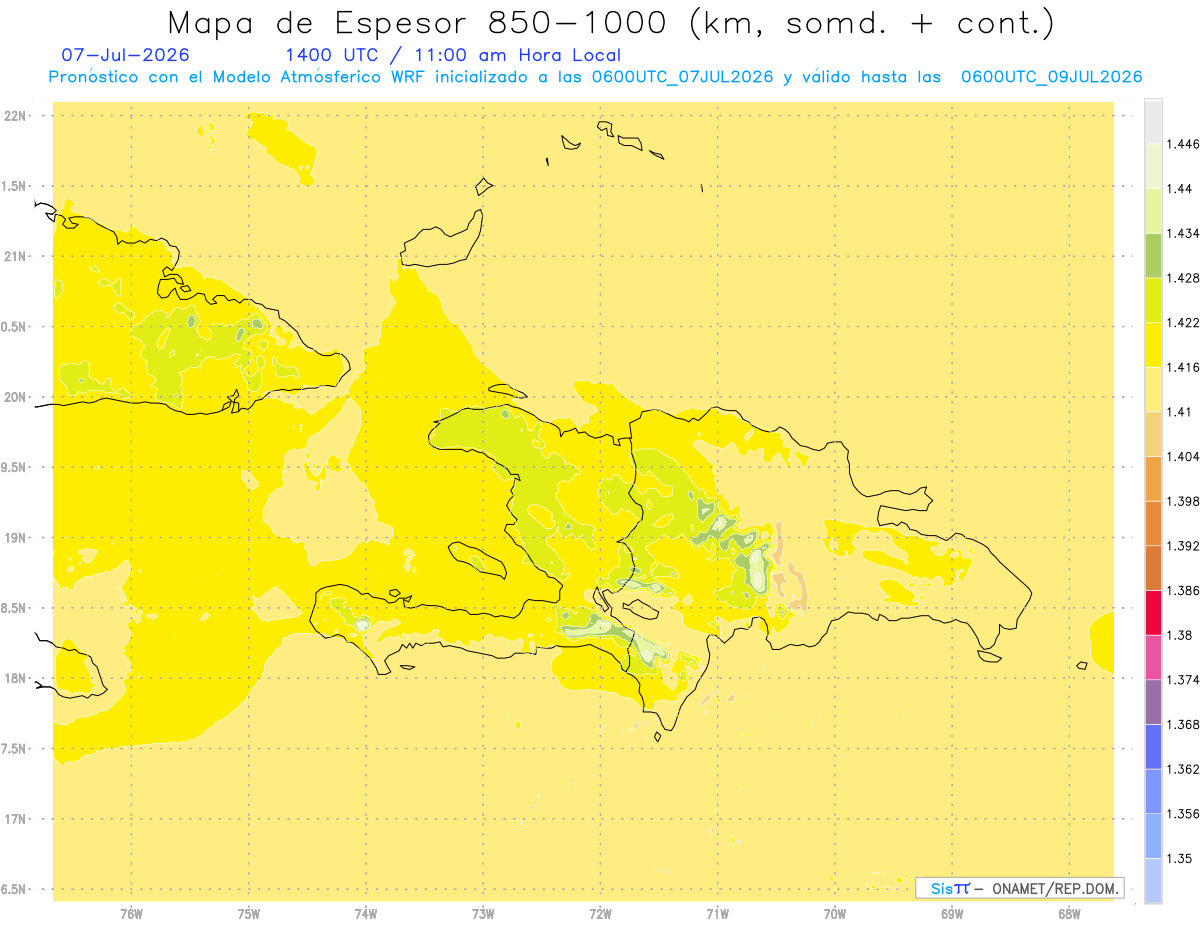Click the date label "07-Jul-2026"
Image resolution: width=1200 pixels, height=927 pixels.
click(125, 55)
